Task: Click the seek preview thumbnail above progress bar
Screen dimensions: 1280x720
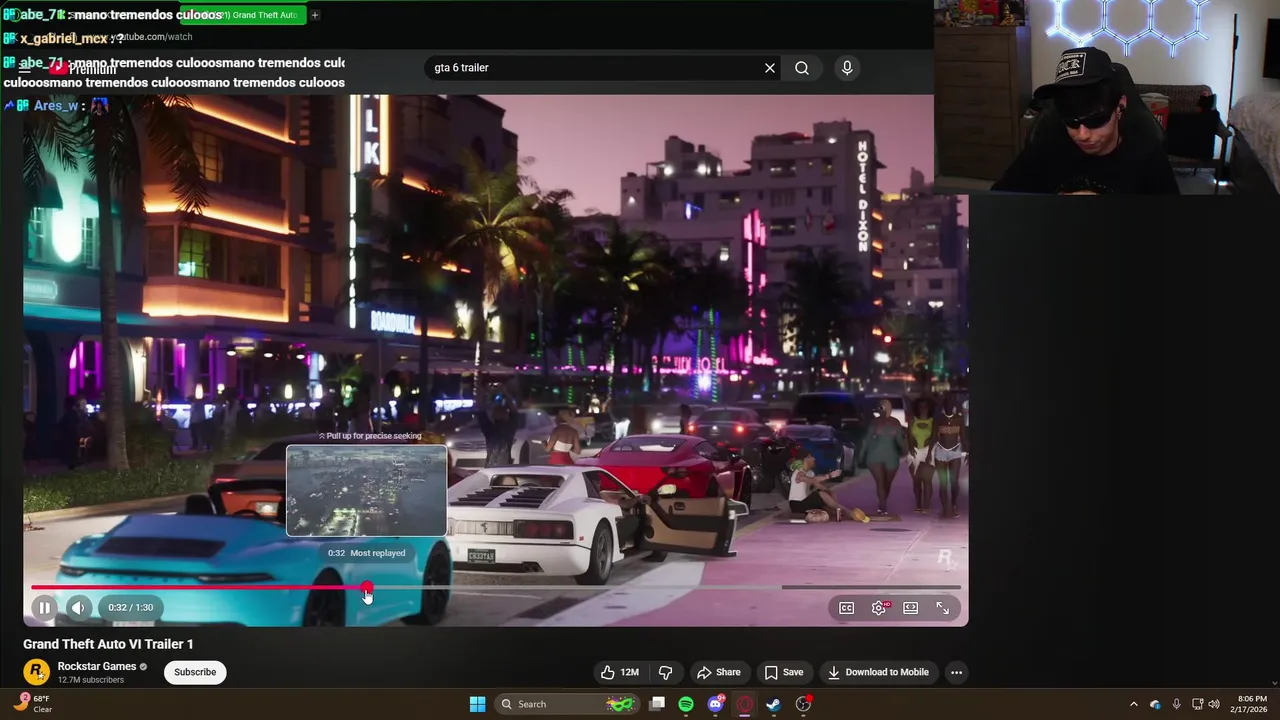Action: coord(367,491)
